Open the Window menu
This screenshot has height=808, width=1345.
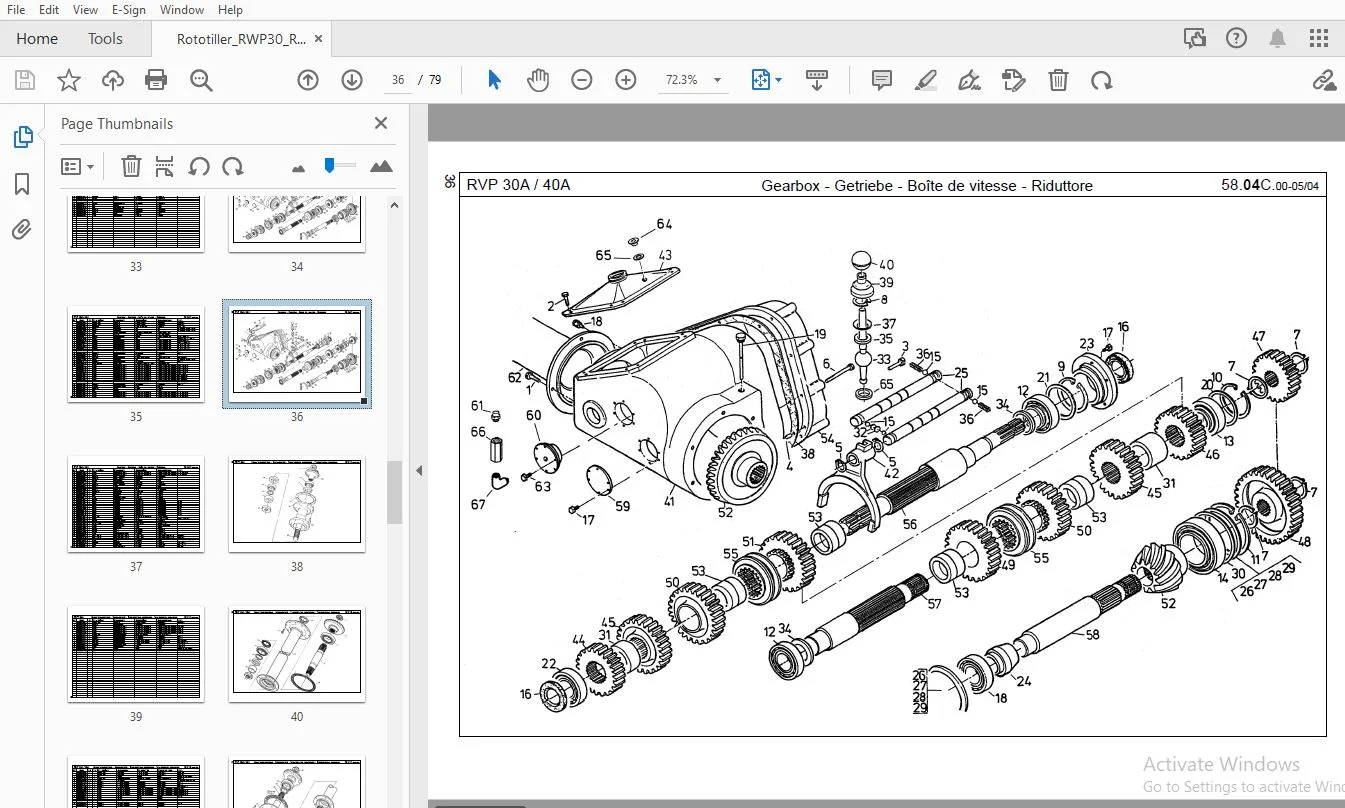click(x=182, y=10)
